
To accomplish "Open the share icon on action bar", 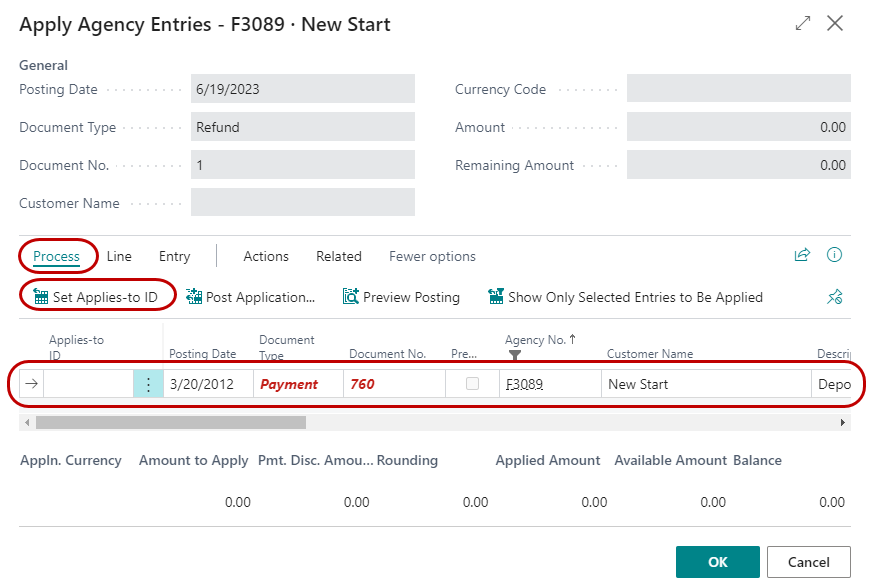I will point(801,256).
